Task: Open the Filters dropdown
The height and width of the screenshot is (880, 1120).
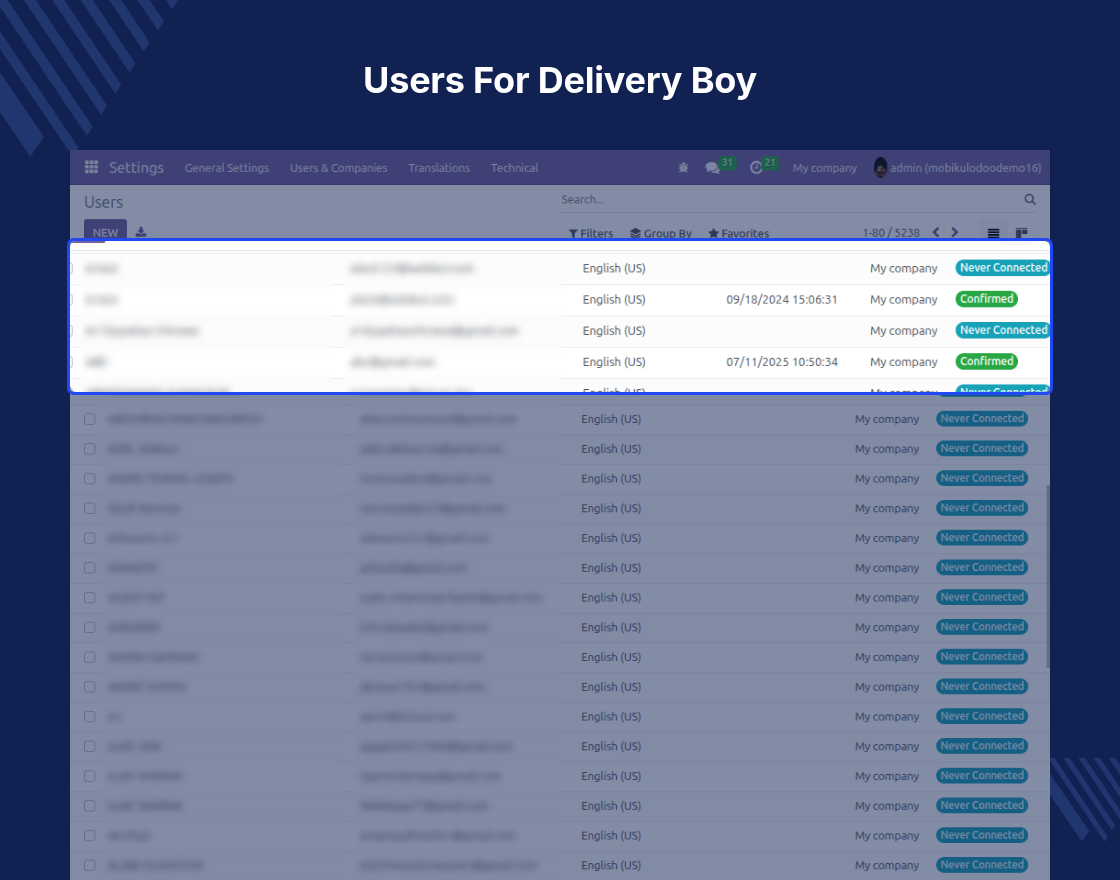Action: click(x=591, y=233)
